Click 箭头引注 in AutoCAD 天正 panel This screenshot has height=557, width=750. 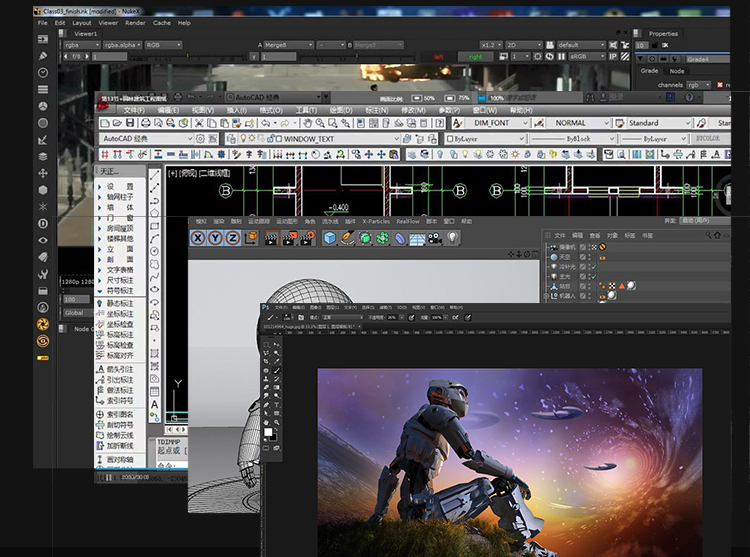pos(120,370)
